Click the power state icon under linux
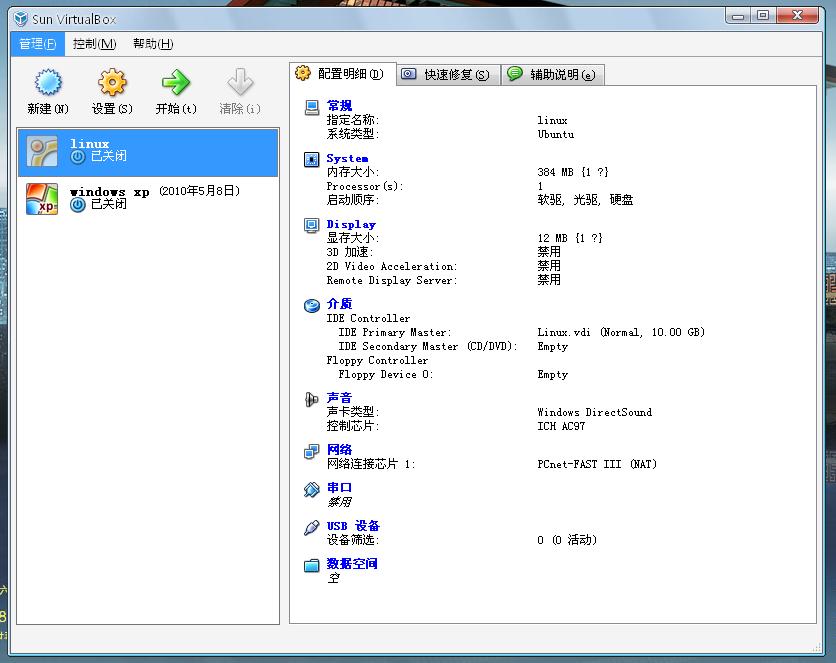Screen dimensions: 836x663 78,157
